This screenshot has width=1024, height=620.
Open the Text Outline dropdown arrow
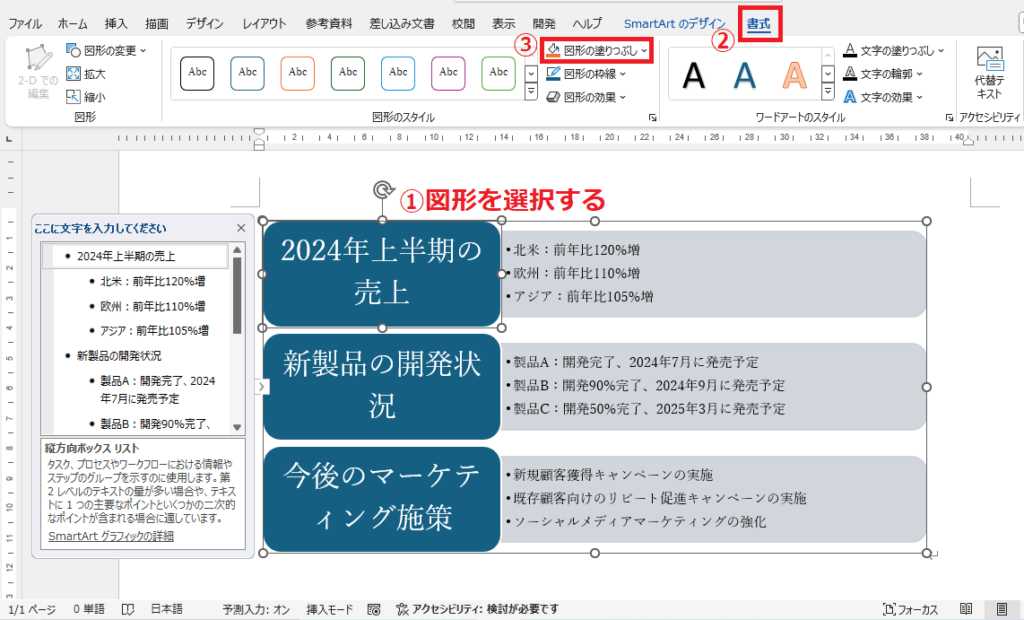click(x=920, y=74)
